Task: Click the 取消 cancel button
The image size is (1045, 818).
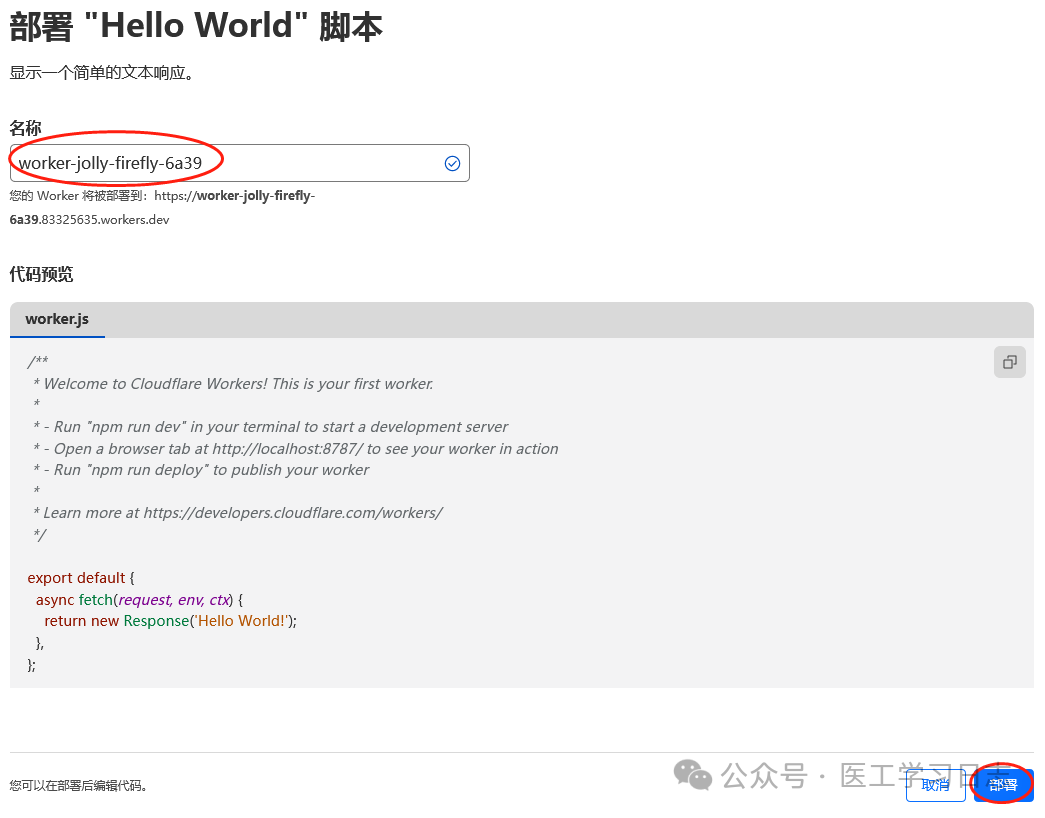Action: tap(936, 785)
